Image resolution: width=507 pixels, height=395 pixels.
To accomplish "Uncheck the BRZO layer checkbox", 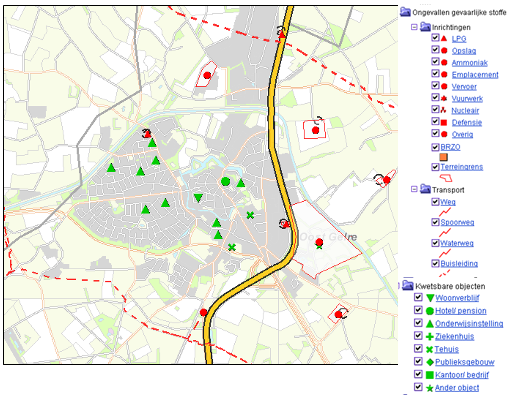I will coord(435,147).
